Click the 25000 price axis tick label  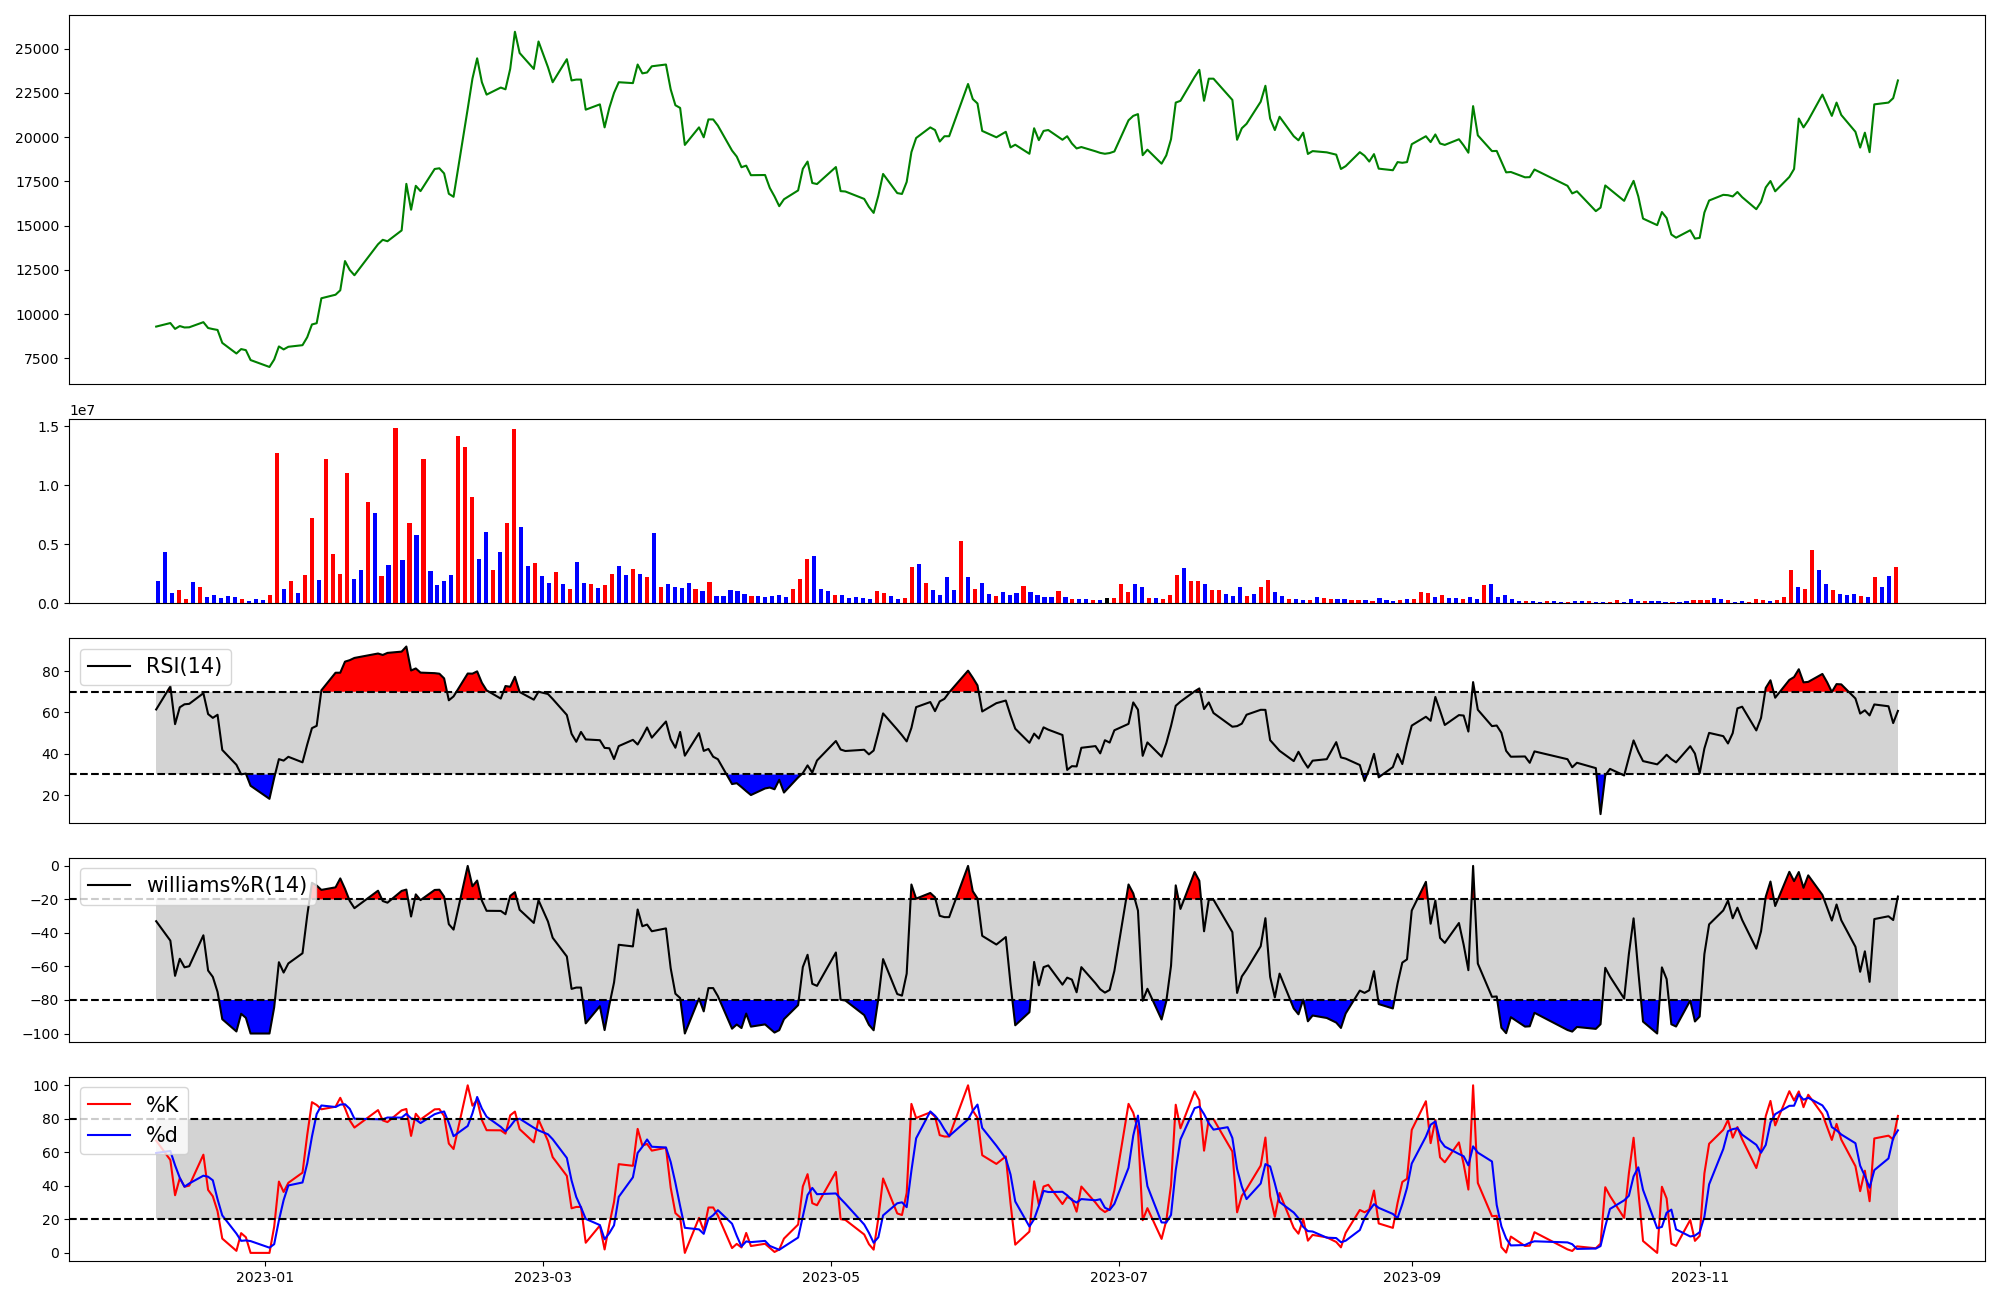[37, 49]
